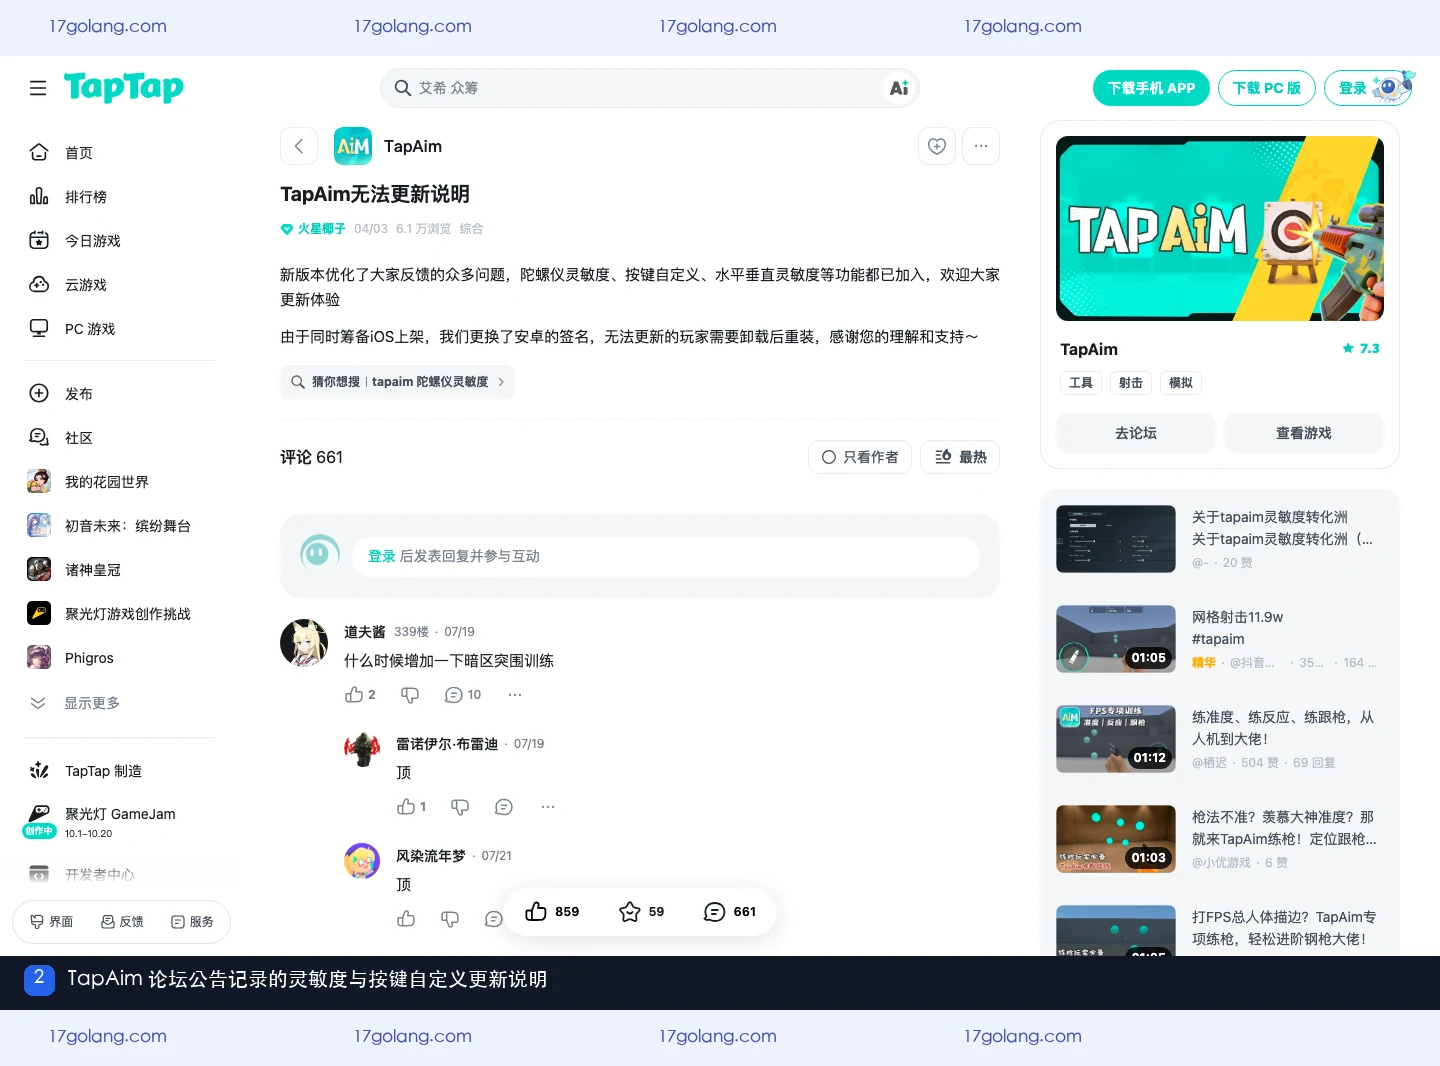Like 道夫酱's comment
Viewport: 1440px width, 1066px height.
click(x=360, y=695)
